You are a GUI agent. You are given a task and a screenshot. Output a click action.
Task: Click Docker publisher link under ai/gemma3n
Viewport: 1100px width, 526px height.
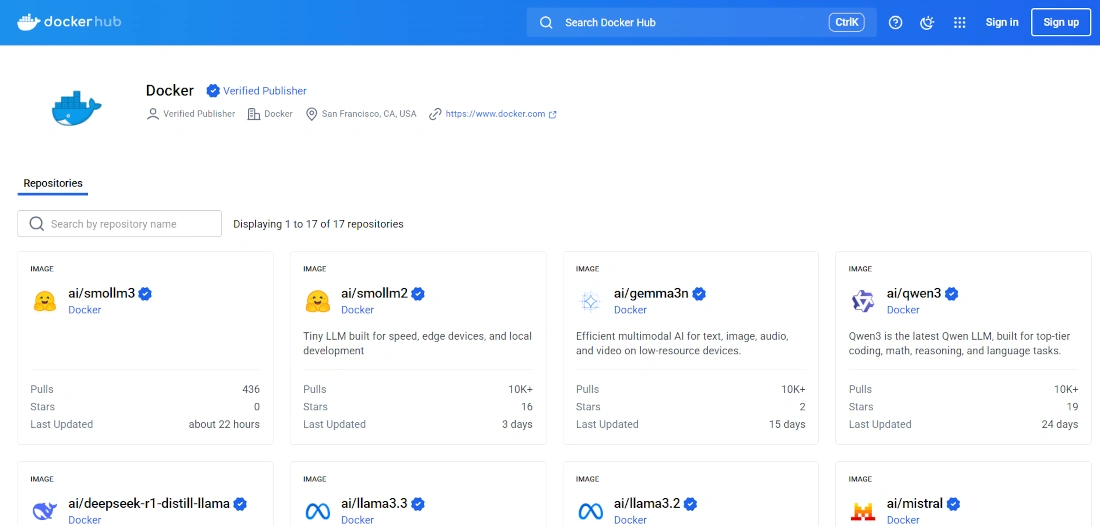(x=630, y=310)
